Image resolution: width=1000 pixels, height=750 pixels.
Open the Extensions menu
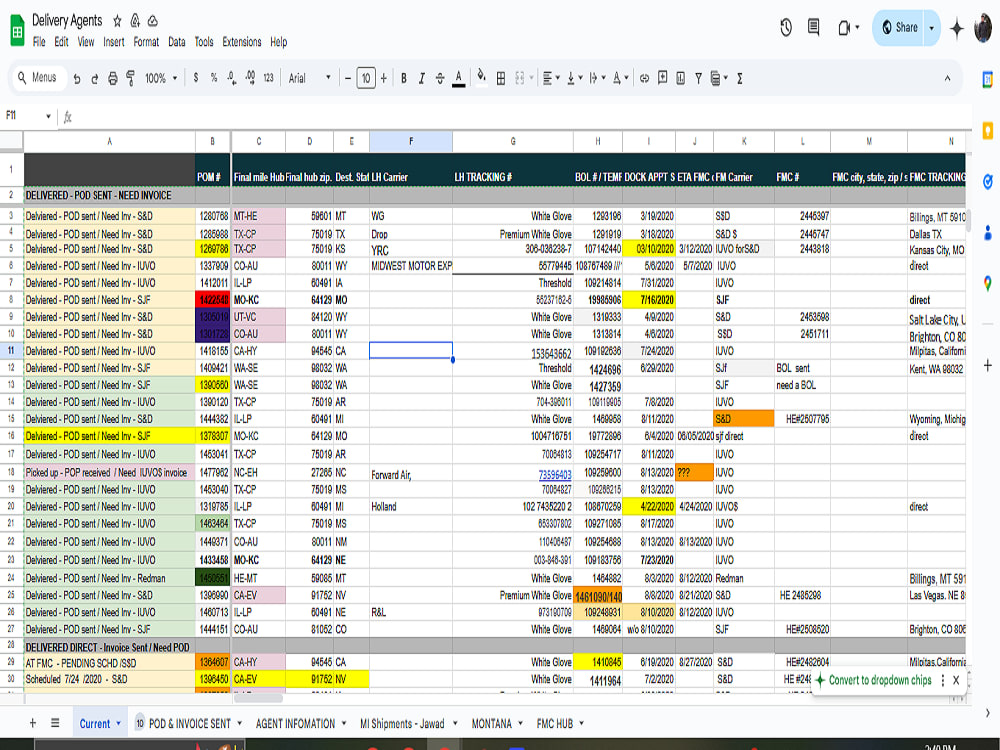pyautogui.click(x=242, y=42)
